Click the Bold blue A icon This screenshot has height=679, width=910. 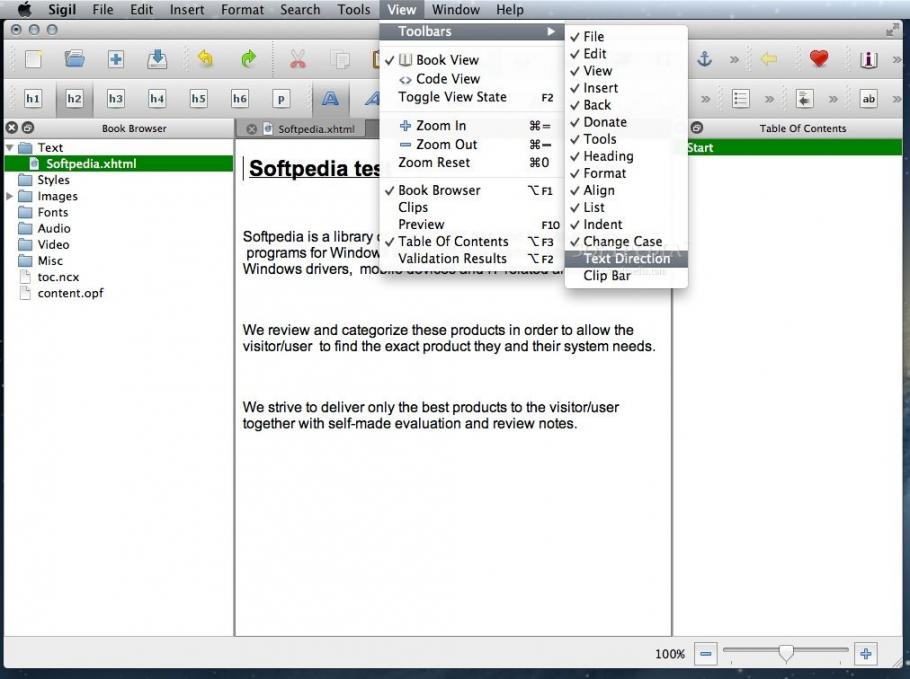click(x=330, y=99)
